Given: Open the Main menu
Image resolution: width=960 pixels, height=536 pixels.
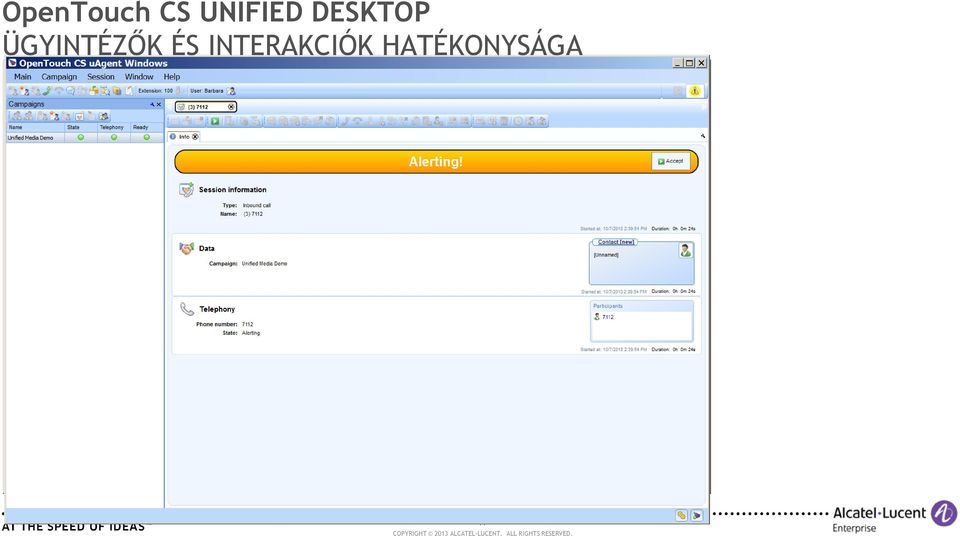Looking at the screenshot, I should pos(23,77).
